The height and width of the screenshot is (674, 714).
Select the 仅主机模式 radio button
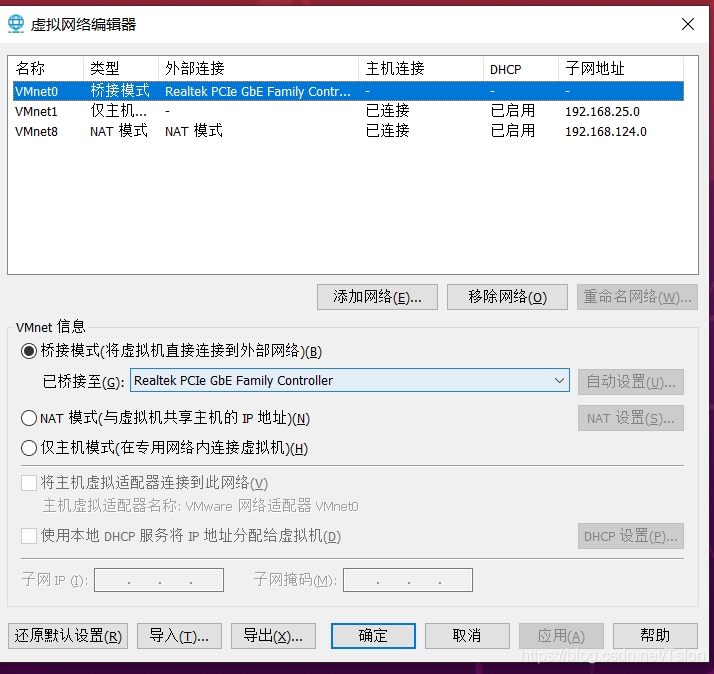click(29, 448)
